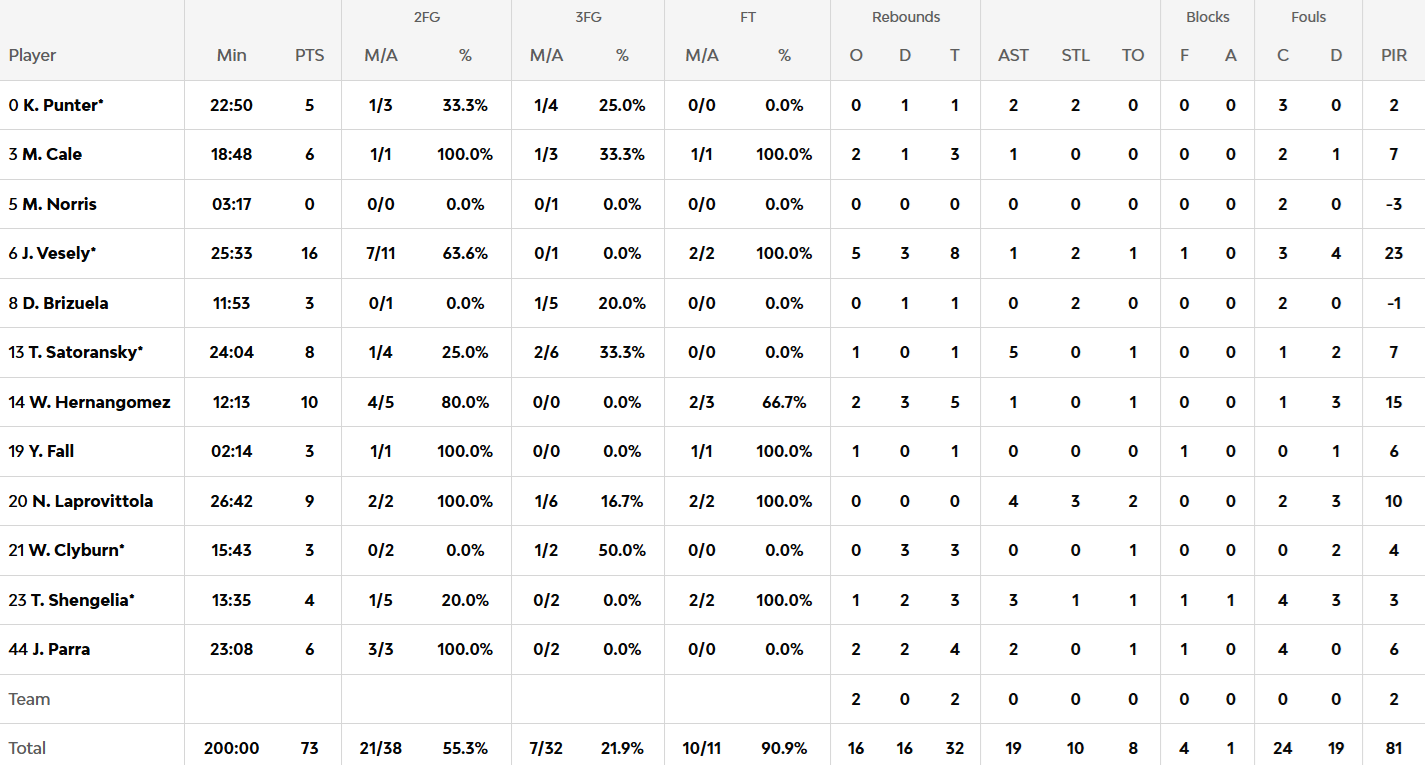1425x765 pixels.
Task: Select the STL column header
Action: [x=1076, y=55]
